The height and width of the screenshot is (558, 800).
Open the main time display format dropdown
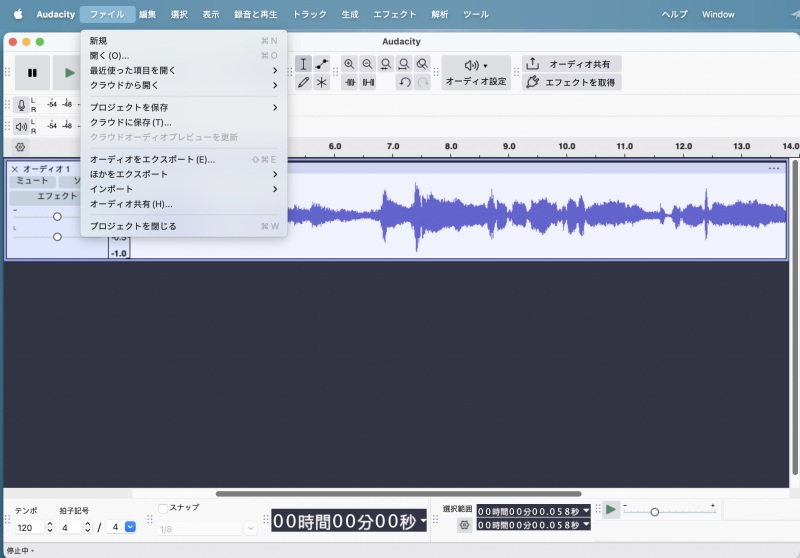(423, 521)
